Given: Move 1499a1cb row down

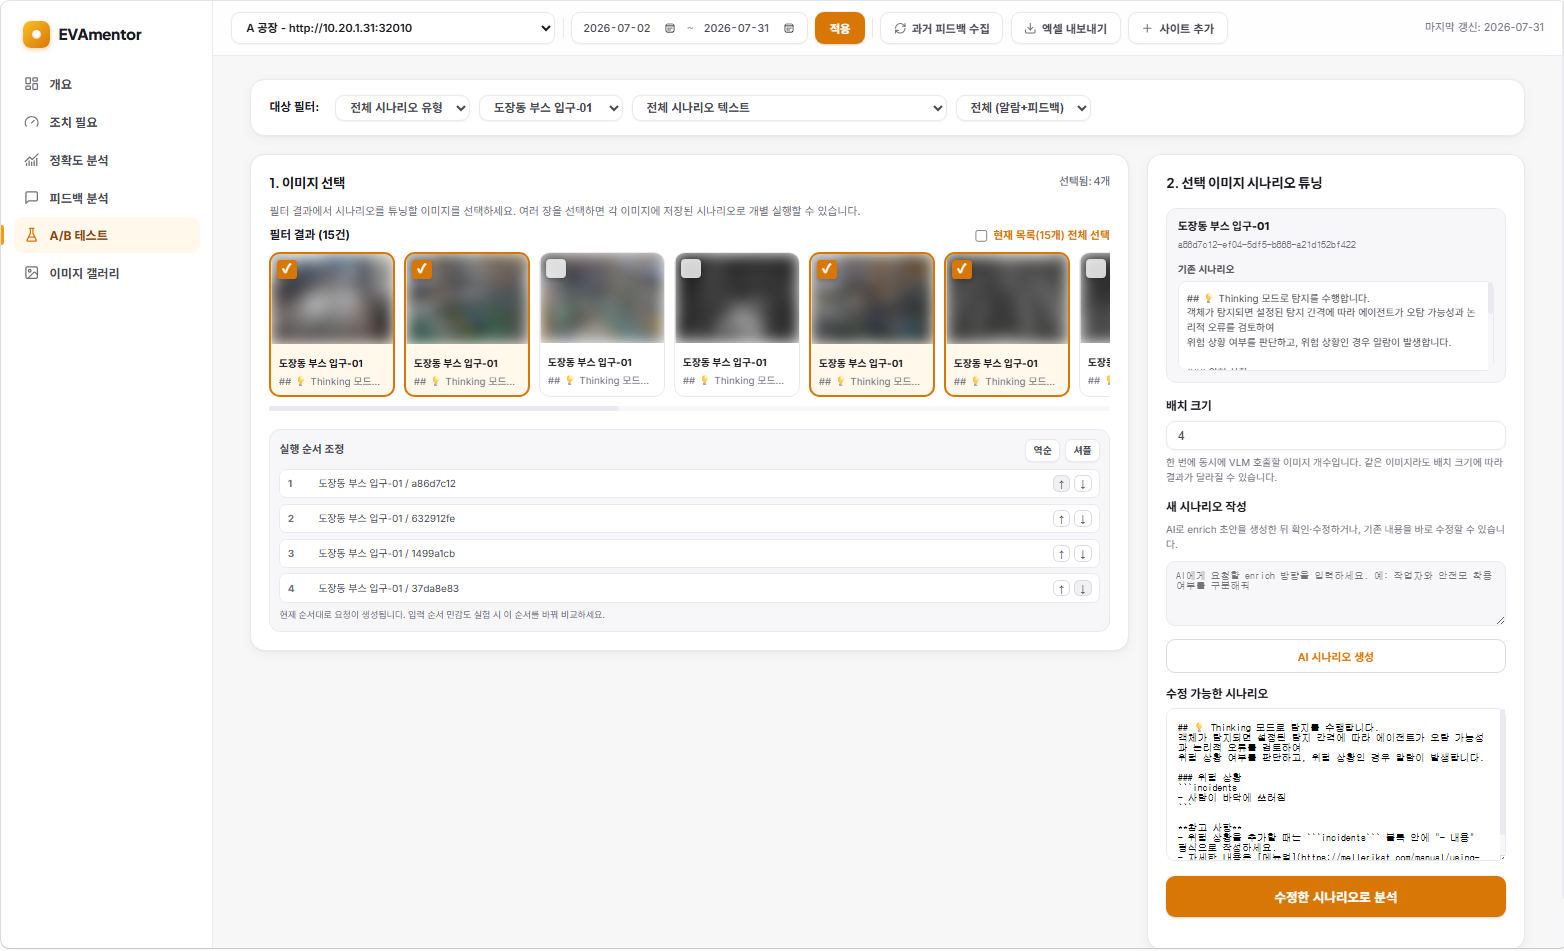Looking at the screenshot, I should (x=1082, y=554).
